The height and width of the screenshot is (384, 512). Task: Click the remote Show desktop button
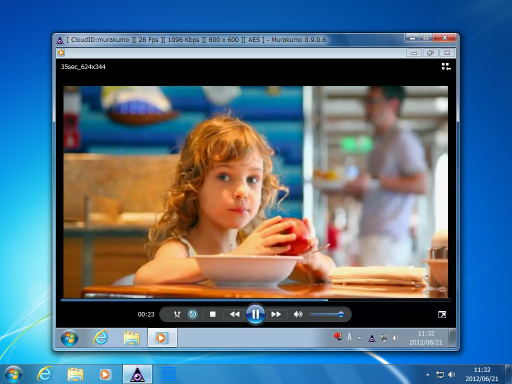click(x=452, y=338)
